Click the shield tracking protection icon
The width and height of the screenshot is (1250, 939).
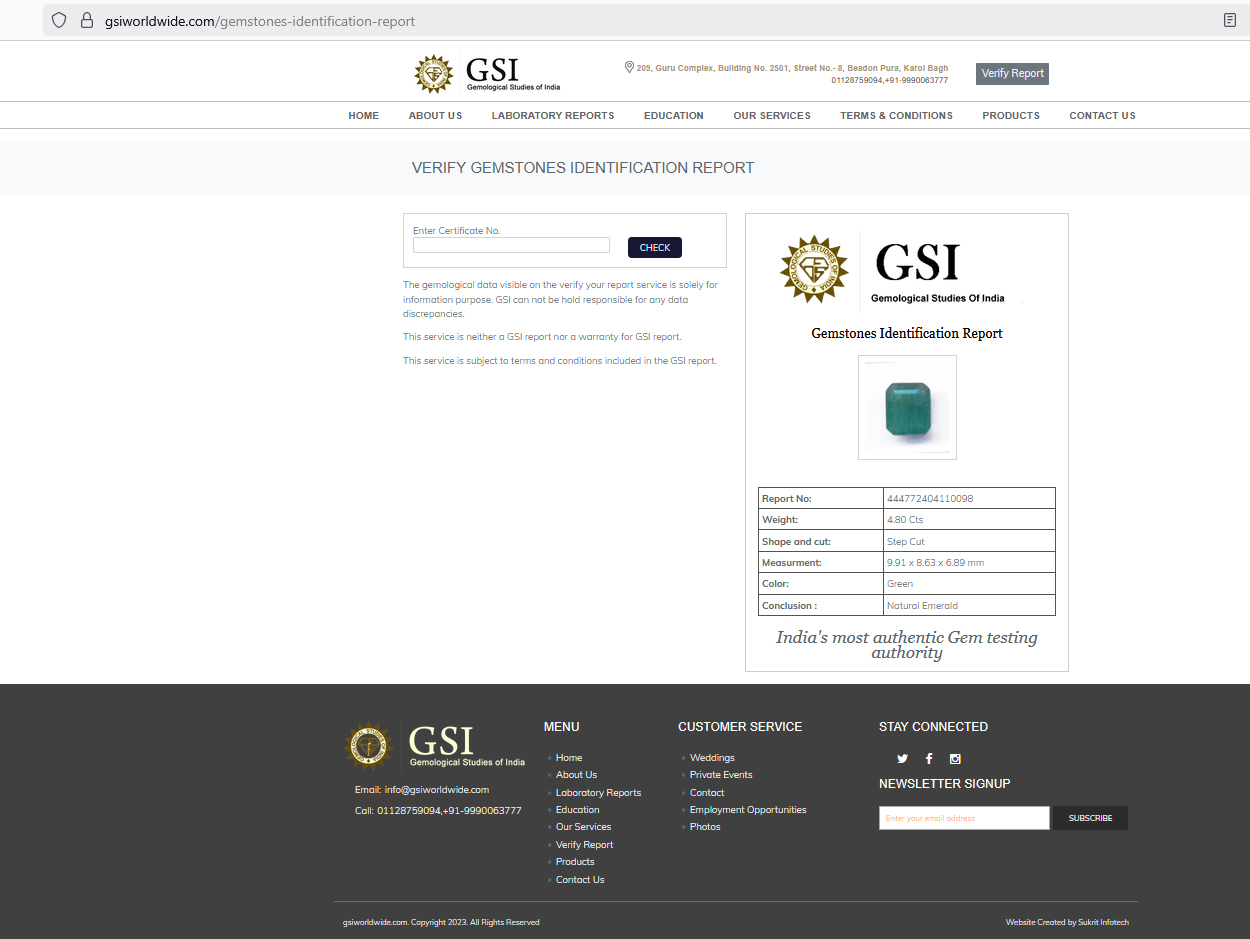point(59,20)
